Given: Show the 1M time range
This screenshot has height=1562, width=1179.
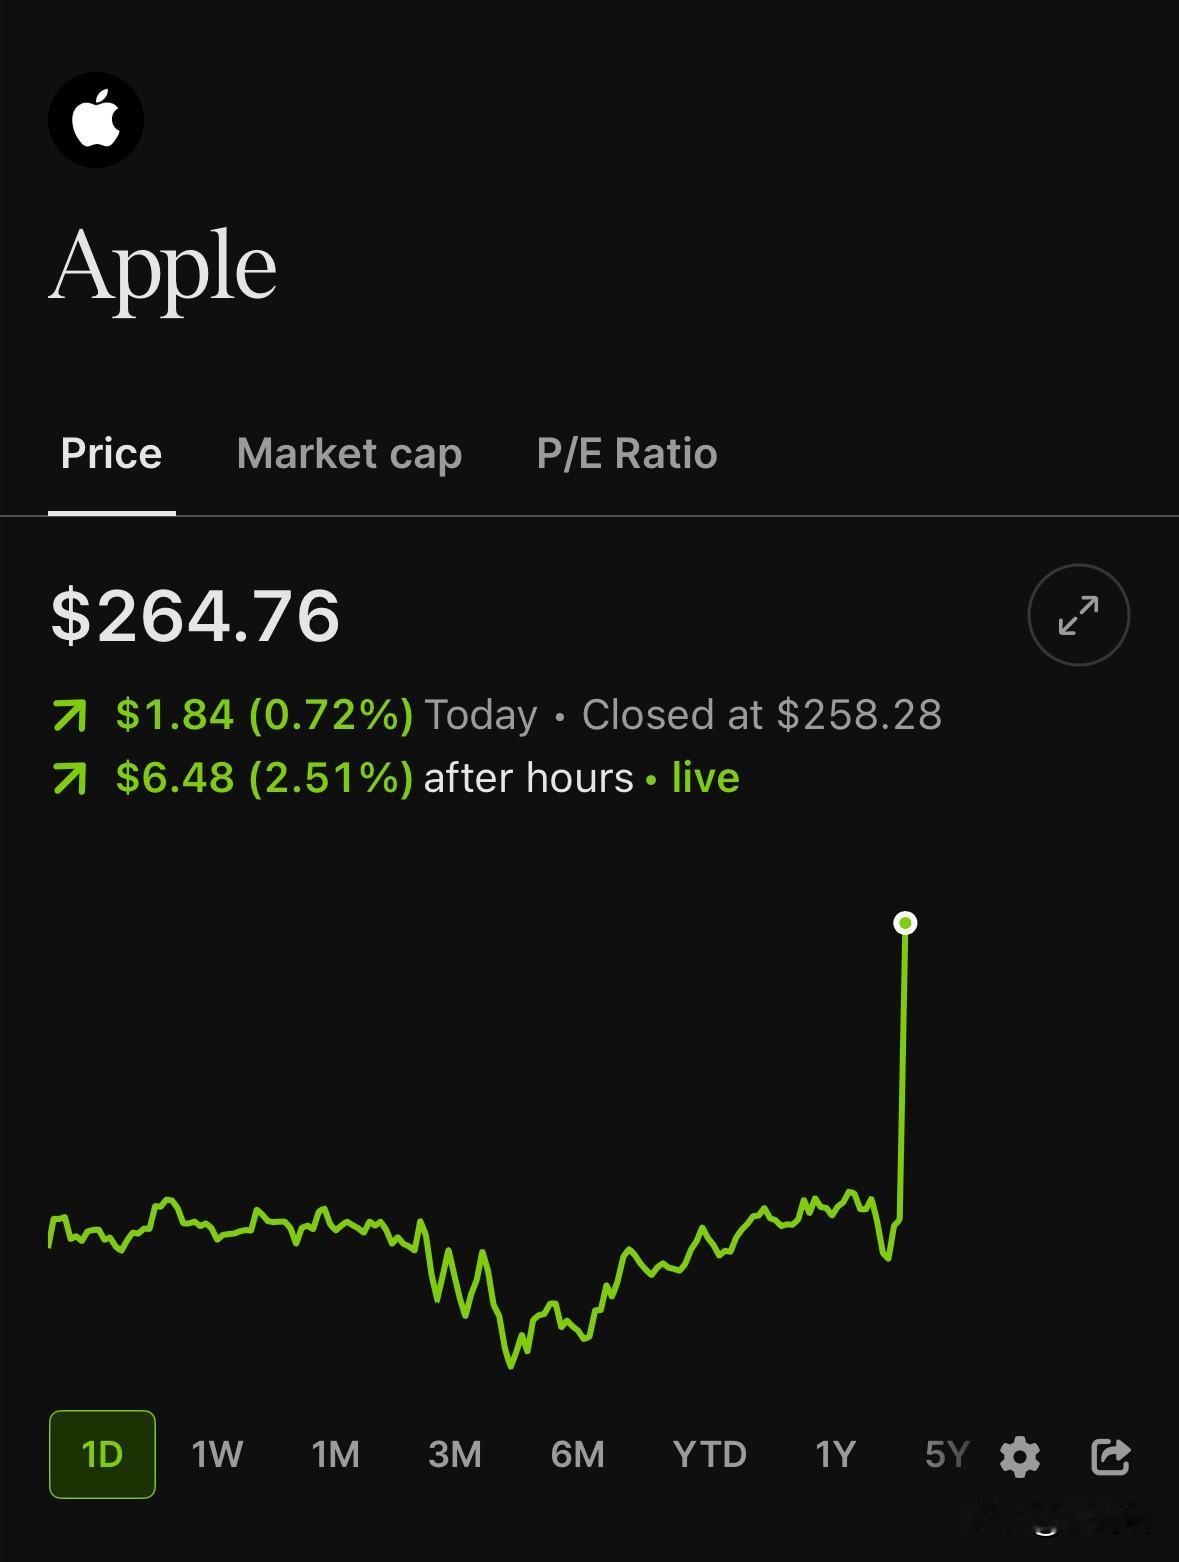Looking at the screenshot, I should coord(335,1454).
